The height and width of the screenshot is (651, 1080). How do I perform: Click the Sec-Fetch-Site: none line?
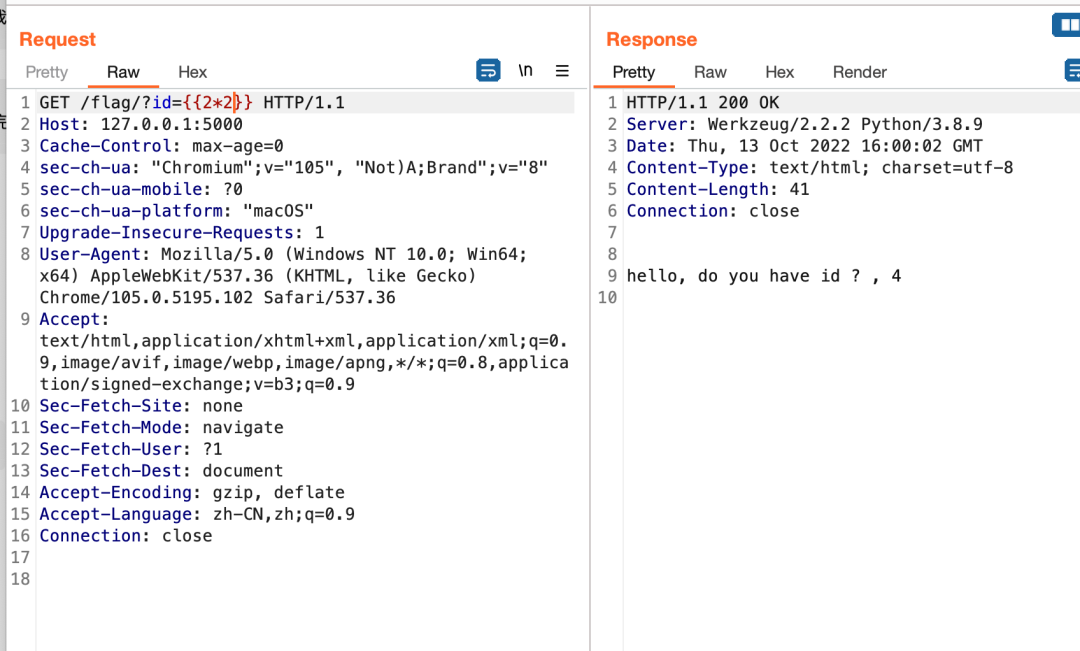(x=141, y=406)
